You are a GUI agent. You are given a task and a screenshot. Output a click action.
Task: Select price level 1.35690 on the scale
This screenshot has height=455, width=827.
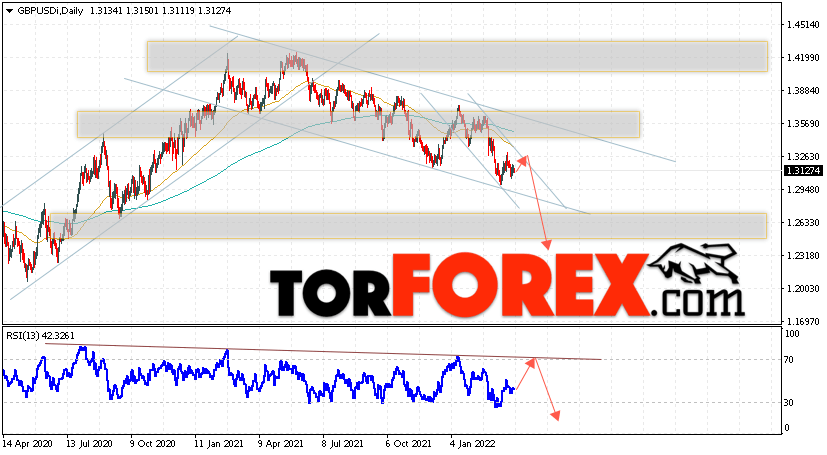tap(803, 123)
